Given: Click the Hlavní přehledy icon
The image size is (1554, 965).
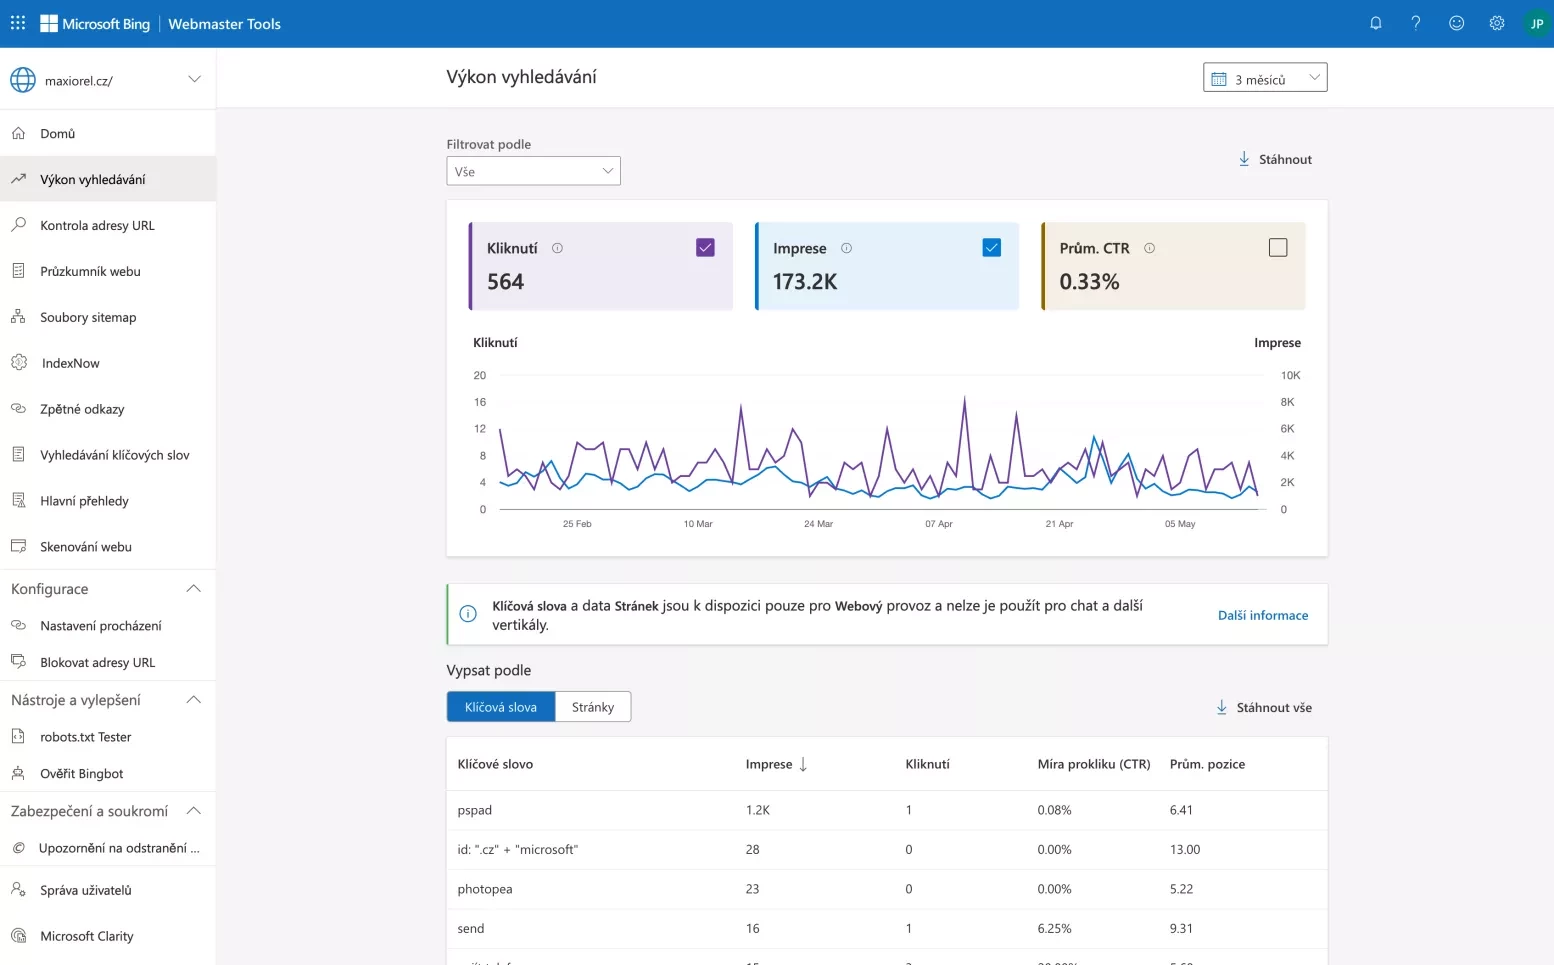Looking at the screenshot, I should pos(18,500).
